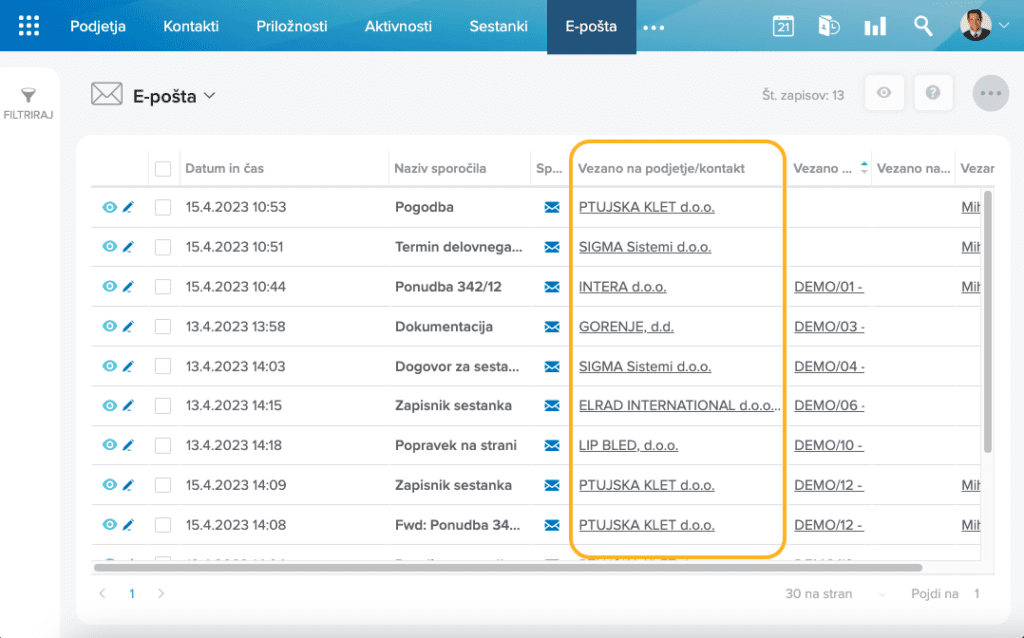
Task: Click envelope icon in Ponudba 342/12 row
Action: click(552, 287)
